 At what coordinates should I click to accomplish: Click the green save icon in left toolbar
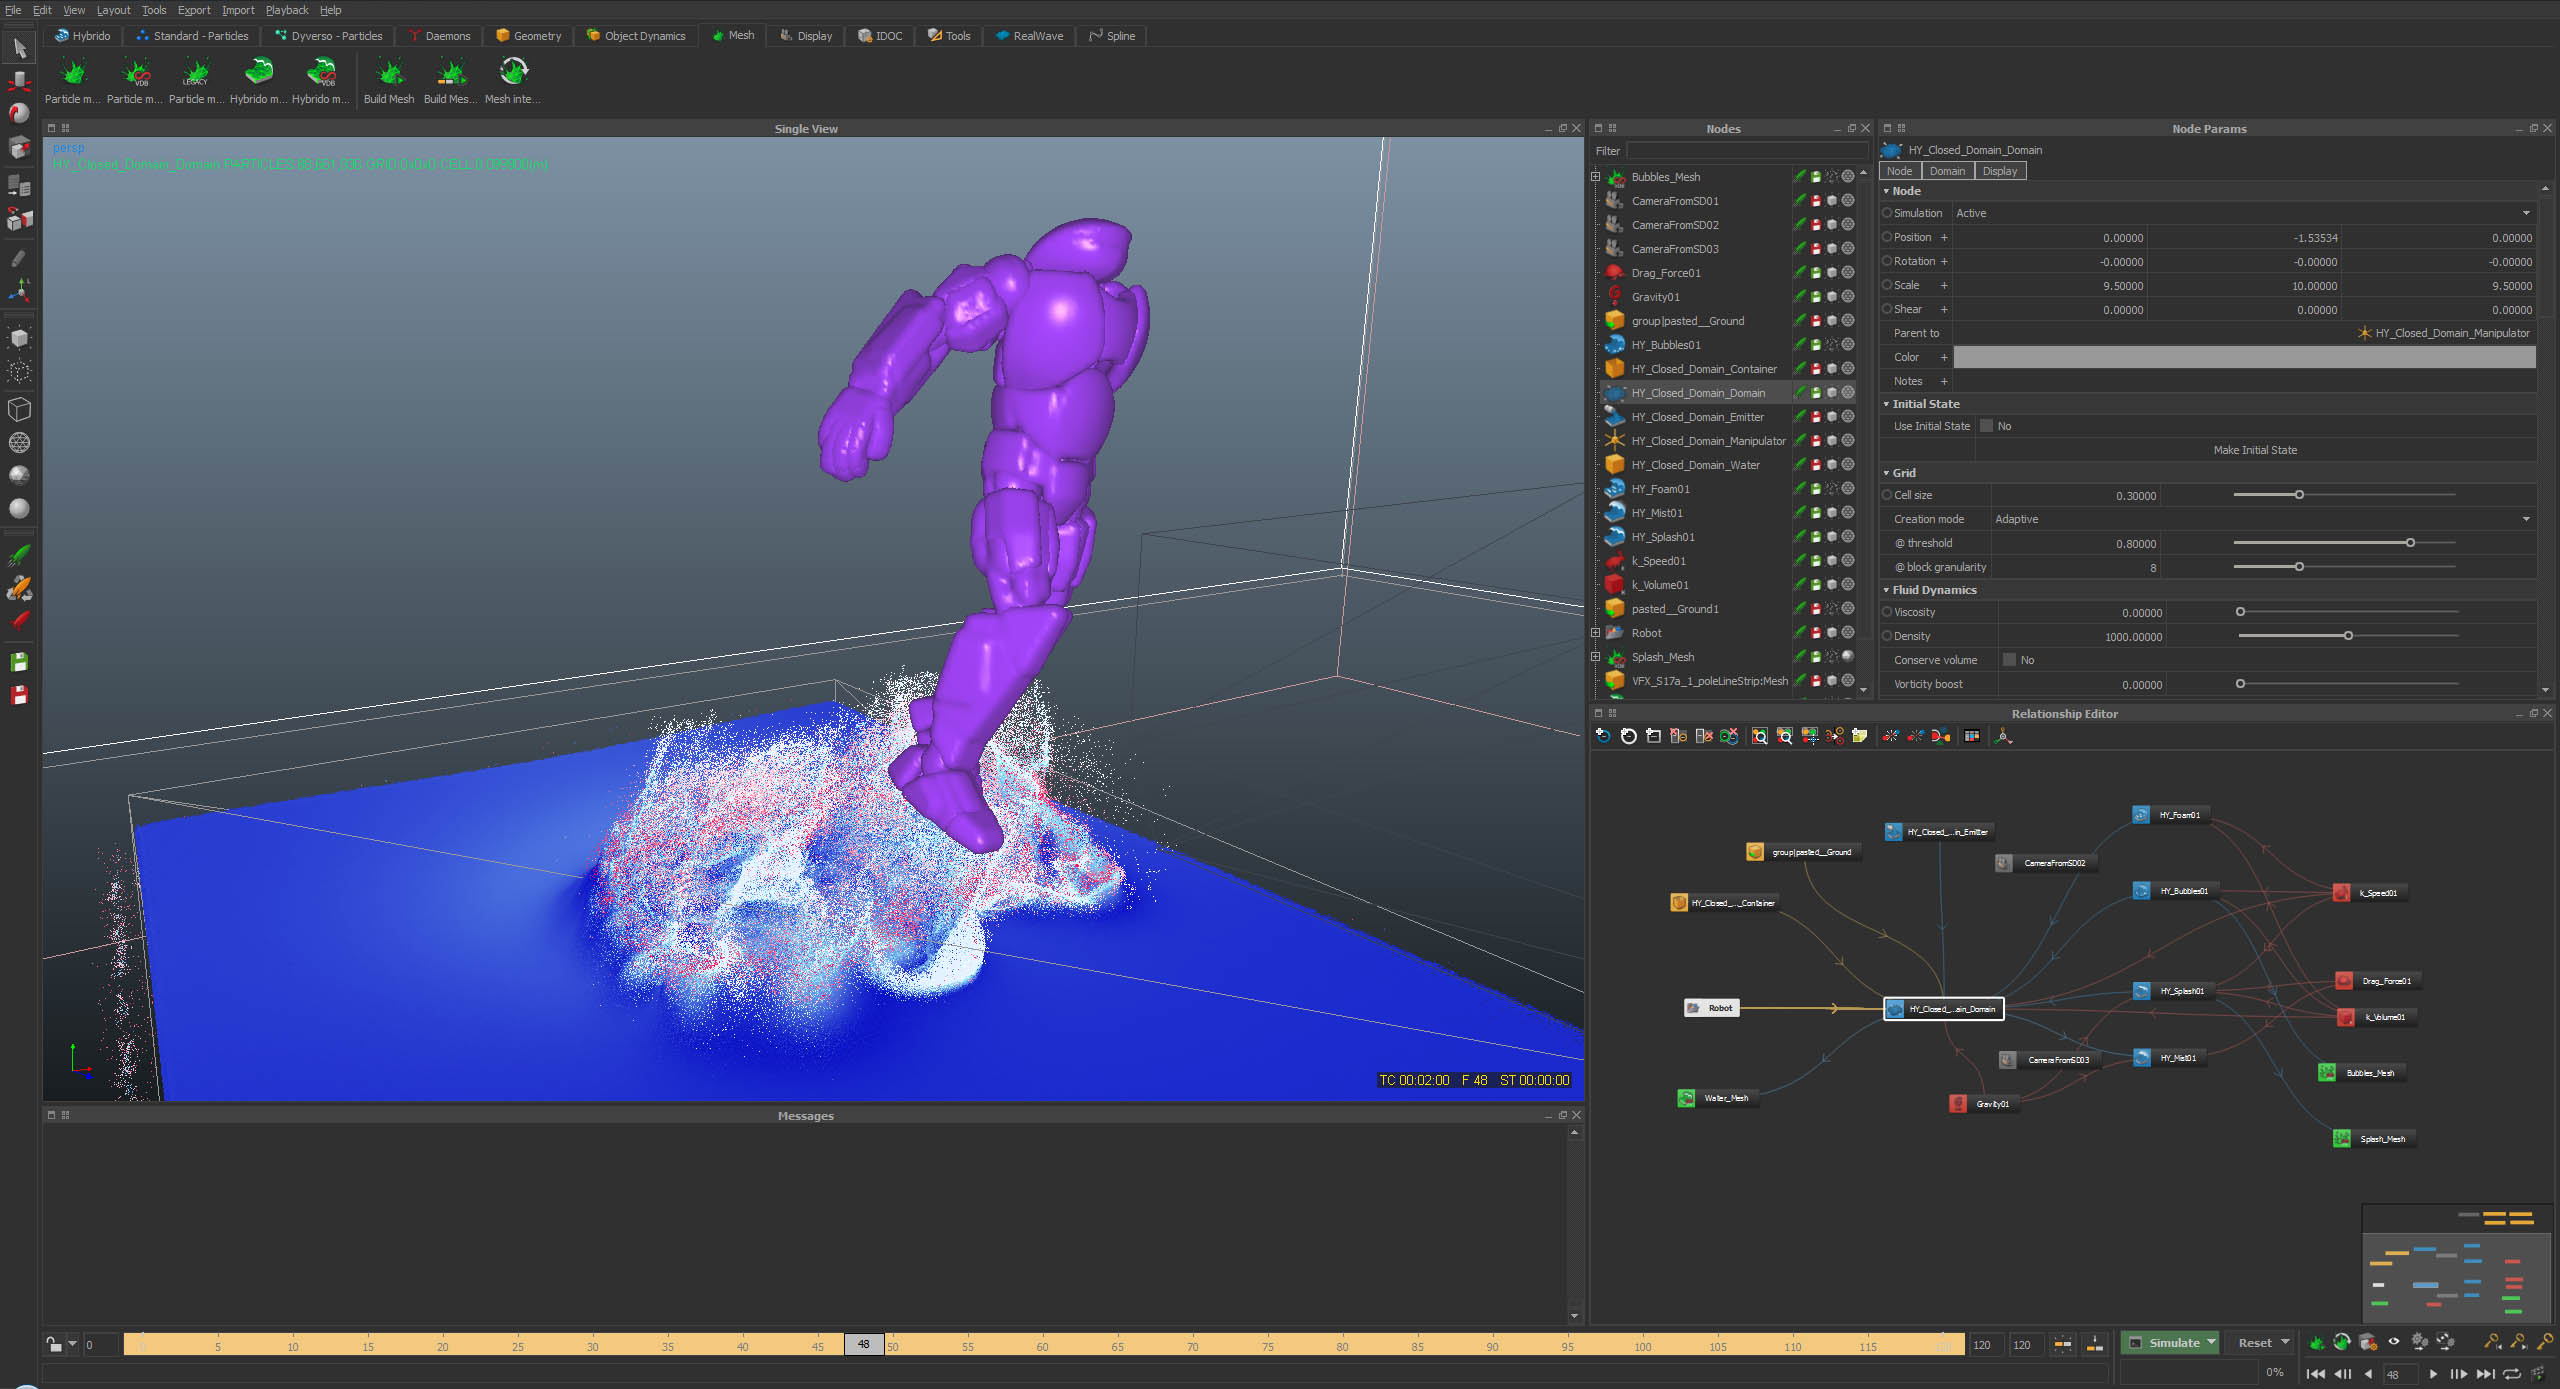pyautogui.click(x=19, y=662)
